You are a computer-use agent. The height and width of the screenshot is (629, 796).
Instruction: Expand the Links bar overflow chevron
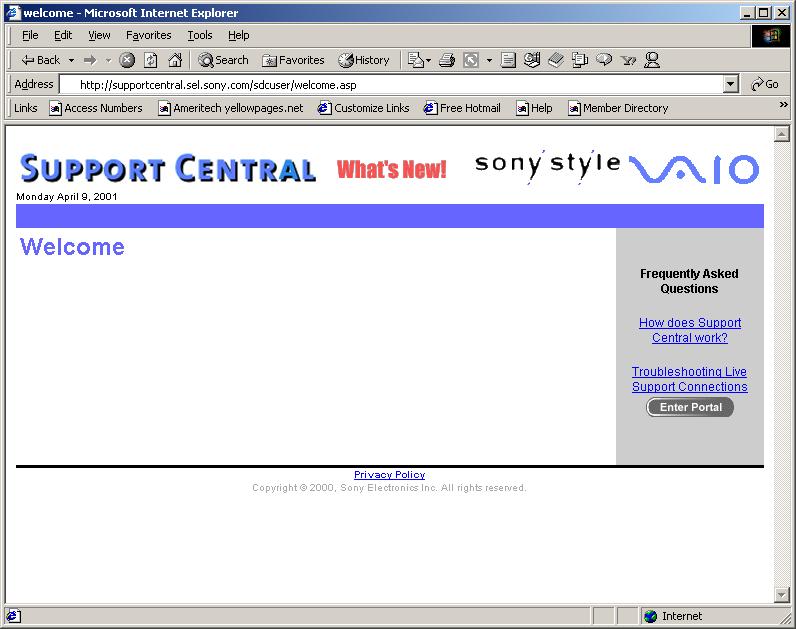(x=783, y=105)
